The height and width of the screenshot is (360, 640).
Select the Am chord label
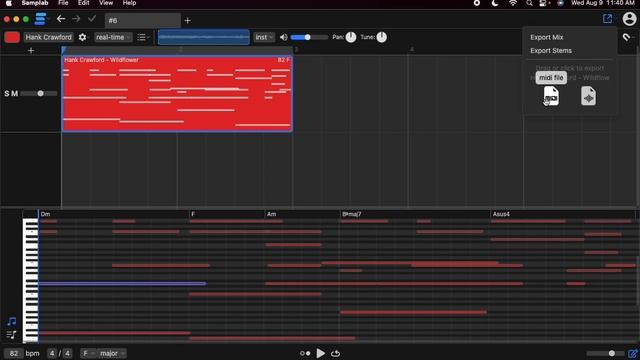click(x=271, y=214)
